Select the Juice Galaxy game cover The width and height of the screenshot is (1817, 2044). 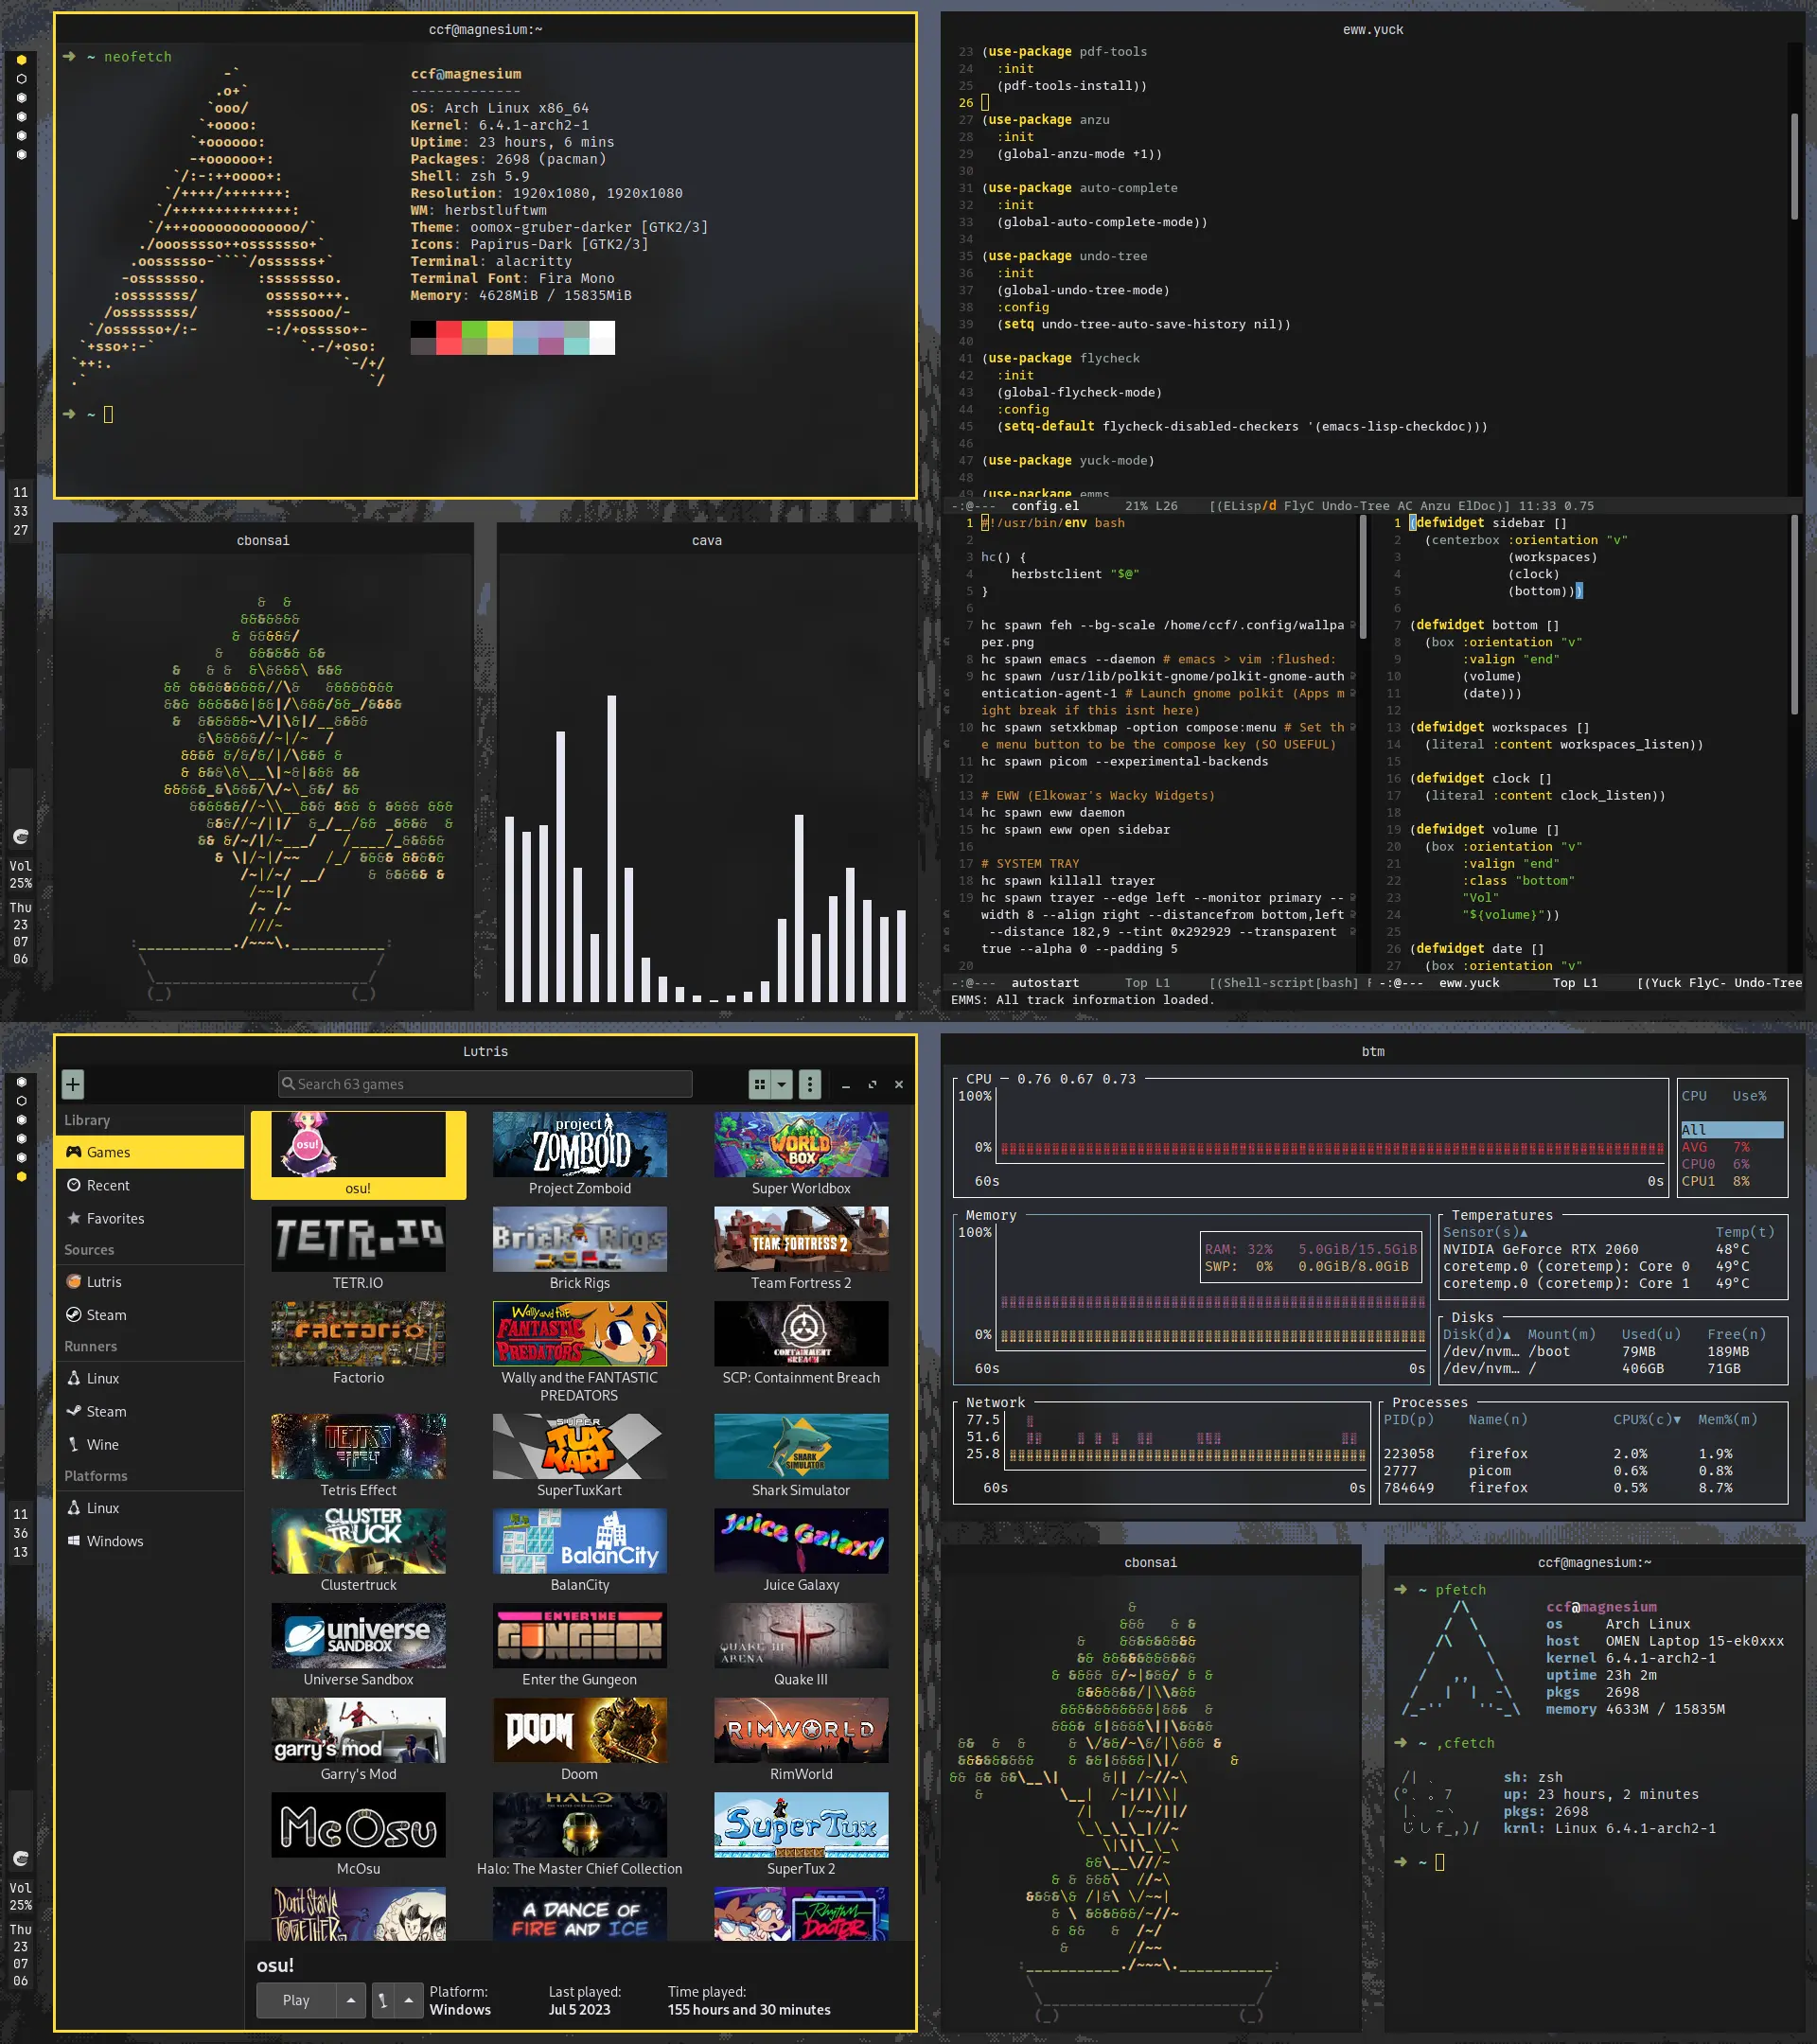tap(801, 1541)
